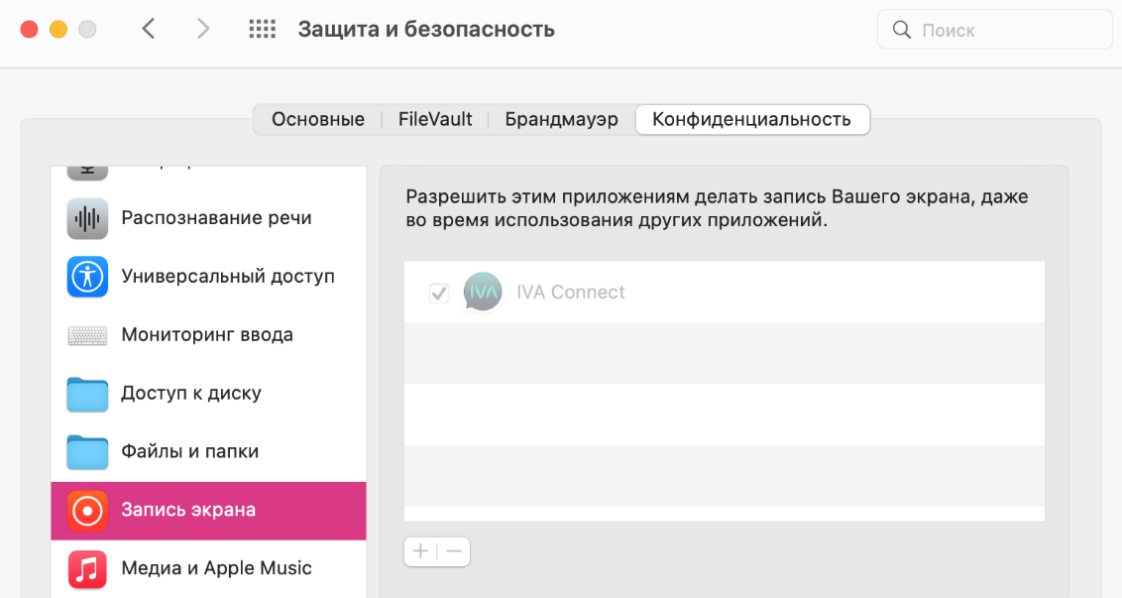This screenshot has height=598, width=1122.
Task: Select the Доступ к диску folder icon
Action: point(87,394)
